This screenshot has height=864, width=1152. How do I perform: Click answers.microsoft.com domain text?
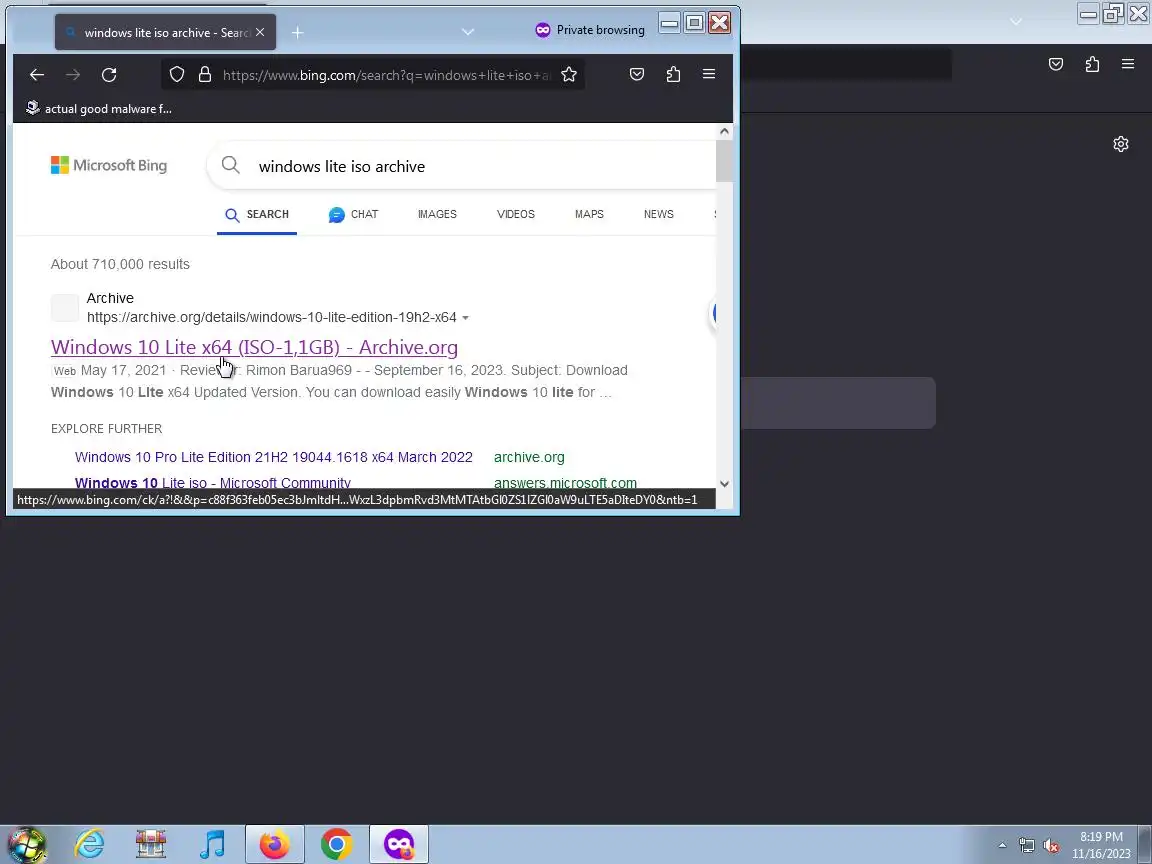coord(565,483)
